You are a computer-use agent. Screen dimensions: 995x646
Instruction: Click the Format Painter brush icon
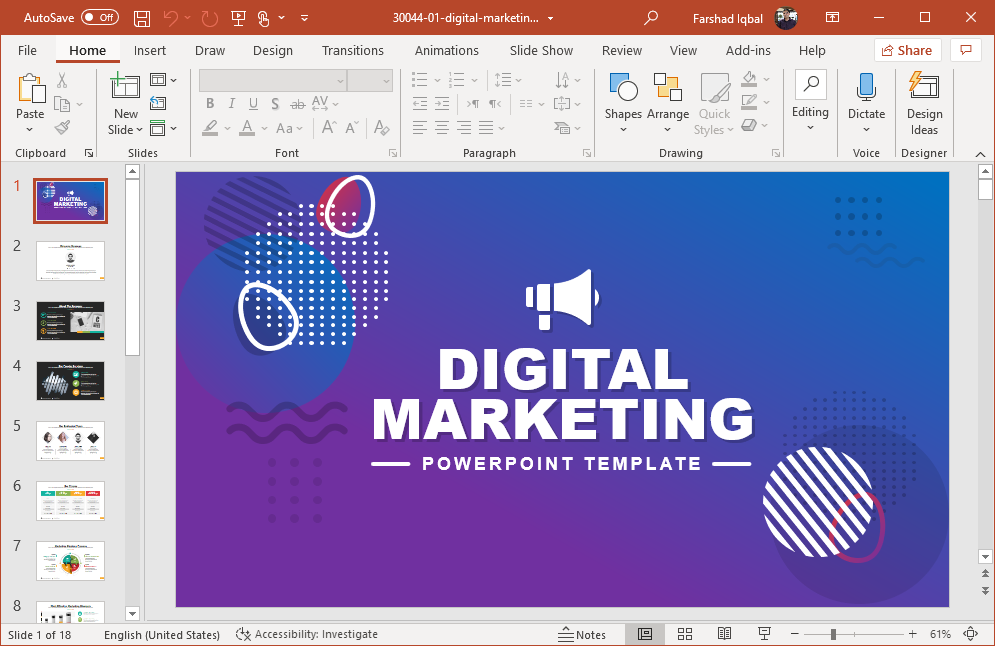coord(62,128)
